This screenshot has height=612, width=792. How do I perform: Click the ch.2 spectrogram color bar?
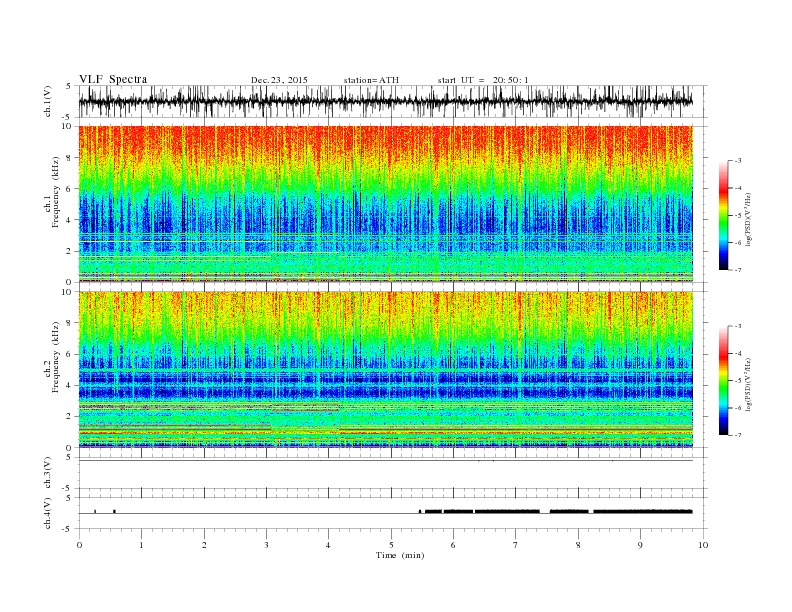(x=723, y=381)
